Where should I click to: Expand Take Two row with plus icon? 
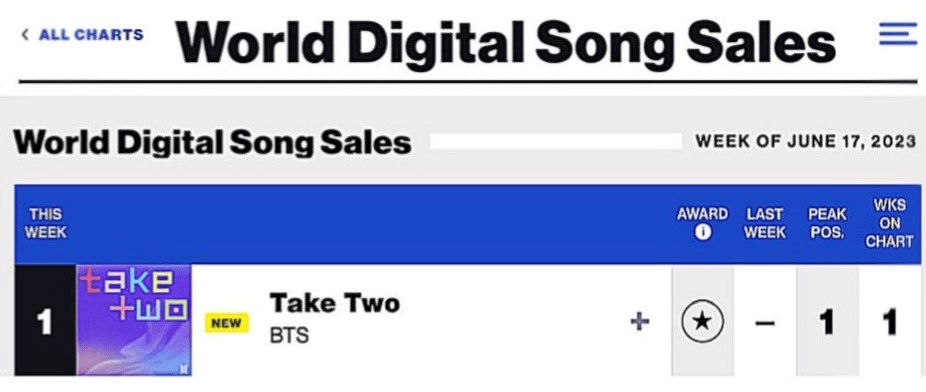[640, 322]
